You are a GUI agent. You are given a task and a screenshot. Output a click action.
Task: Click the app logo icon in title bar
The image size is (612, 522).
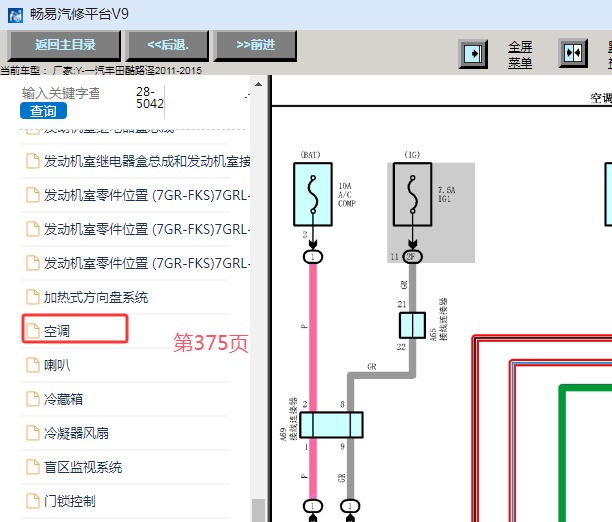[15, 15]
